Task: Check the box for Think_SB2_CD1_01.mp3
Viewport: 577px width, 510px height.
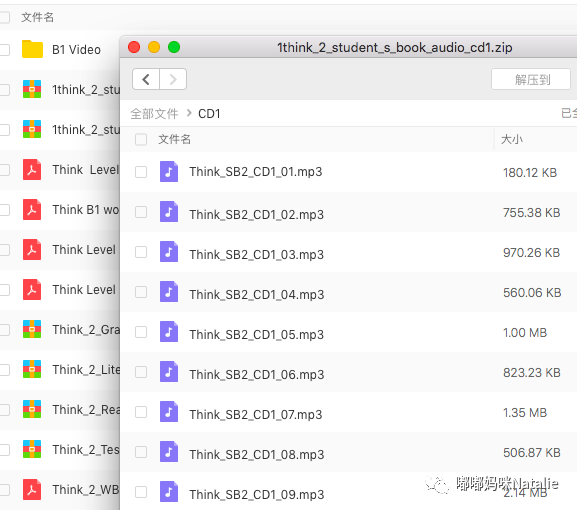Action: (x=141, y=172)
